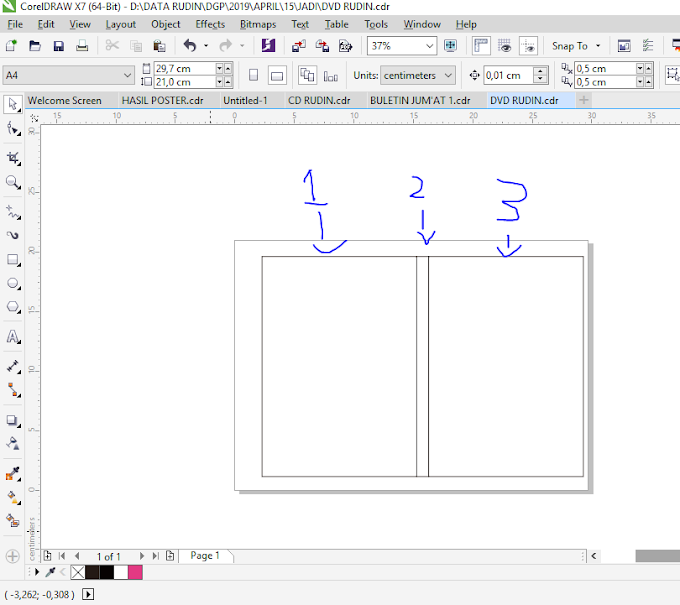The width and height of the screenshot is (680, 605).
Task: Select the Polygon tool
Action: point(13,307)
